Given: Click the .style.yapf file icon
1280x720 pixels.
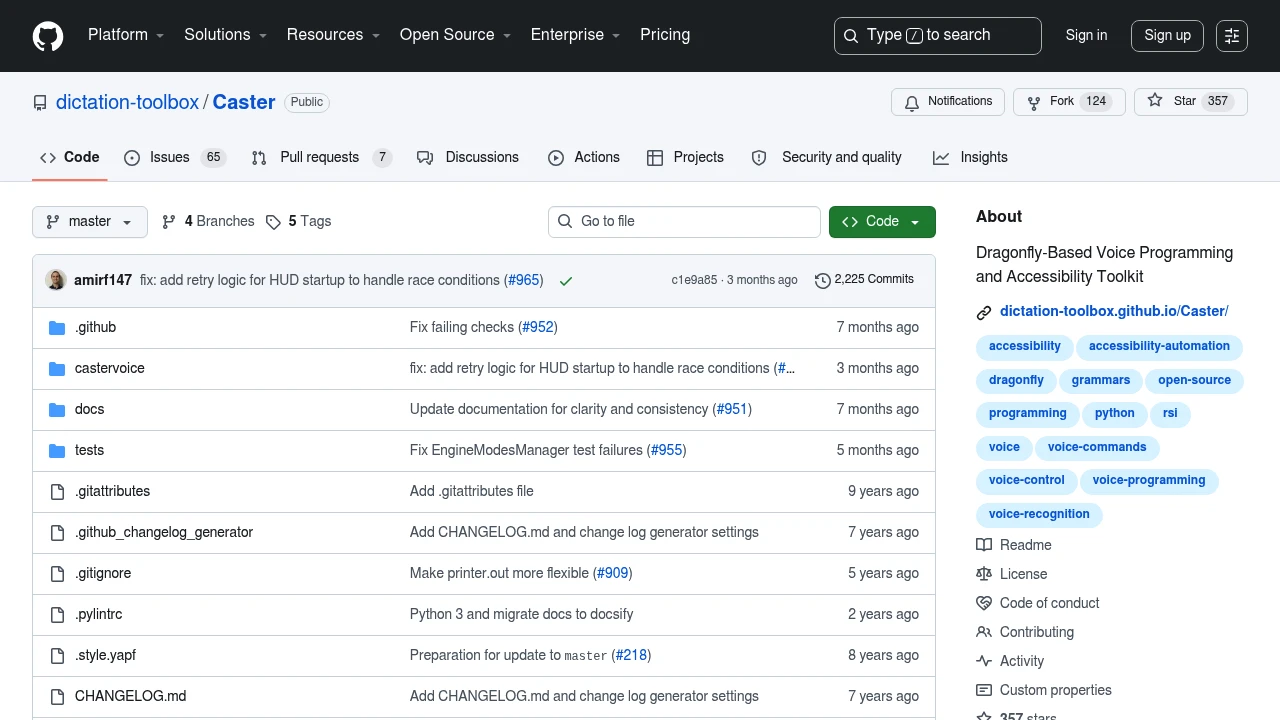Looking at the screenshot, I should 57,656.
